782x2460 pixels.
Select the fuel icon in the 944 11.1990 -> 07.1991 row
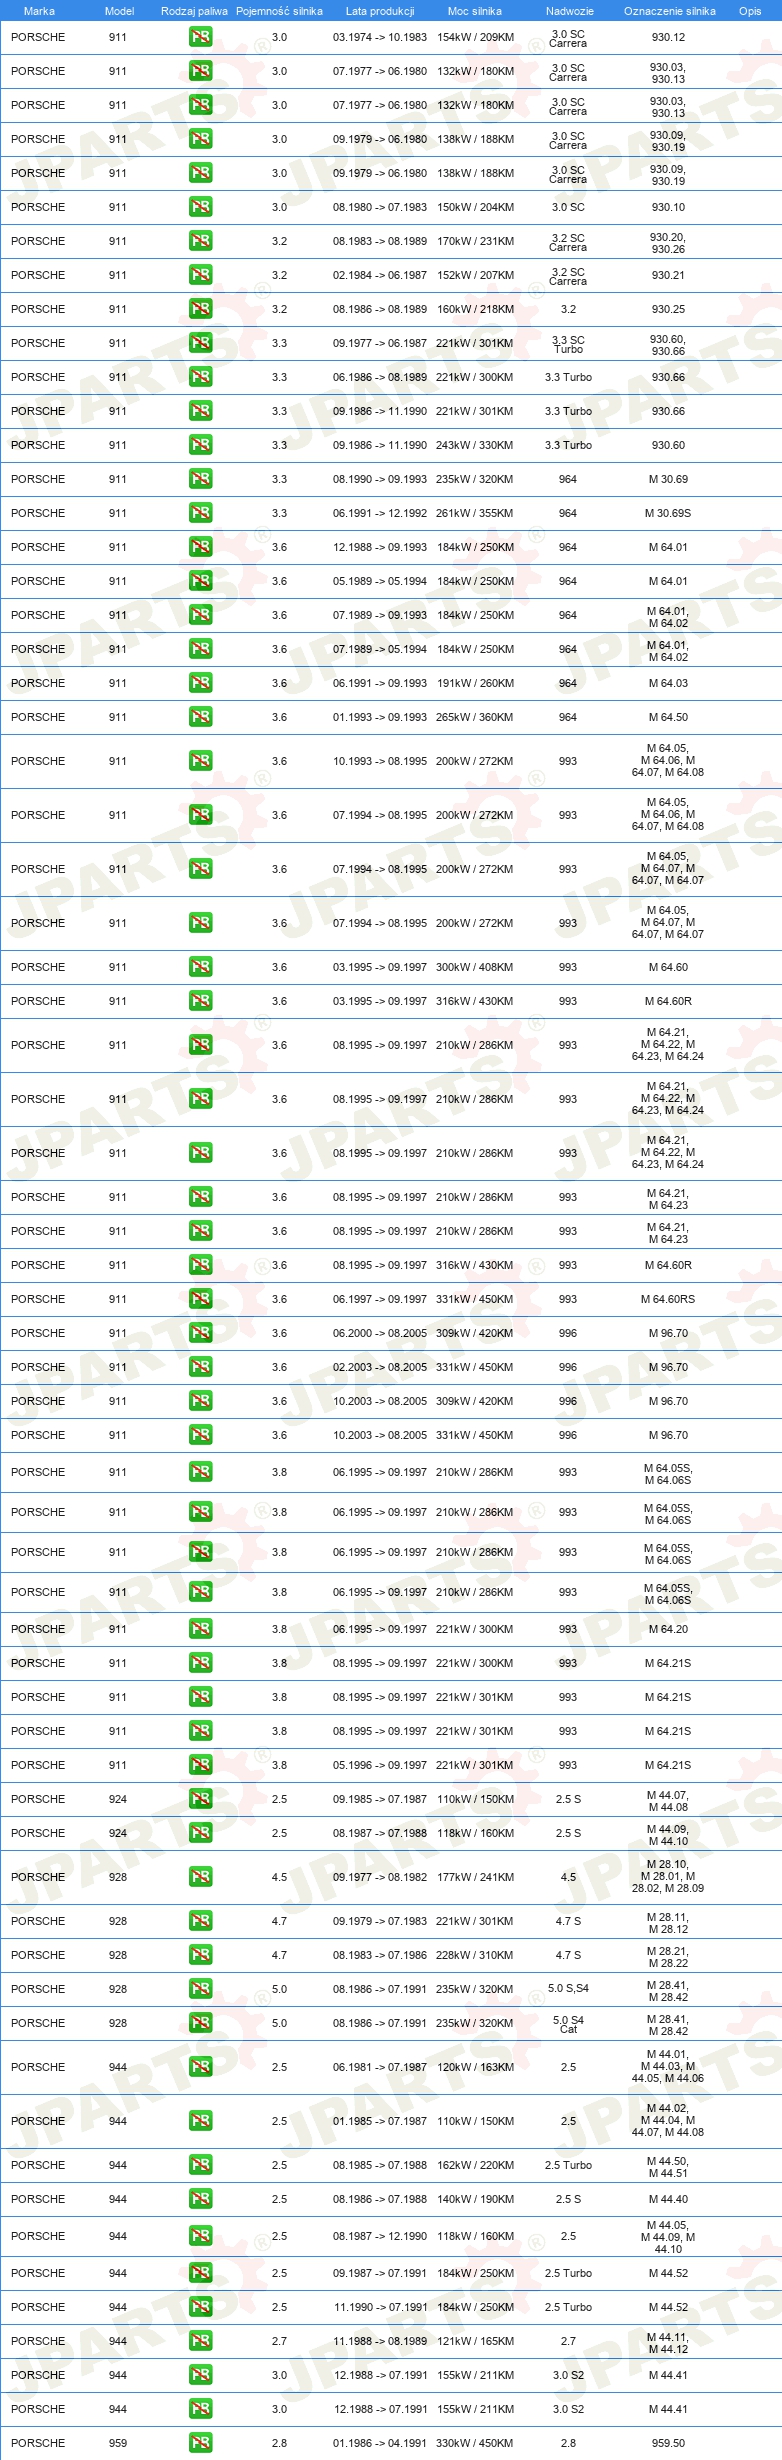[200, 2307]
